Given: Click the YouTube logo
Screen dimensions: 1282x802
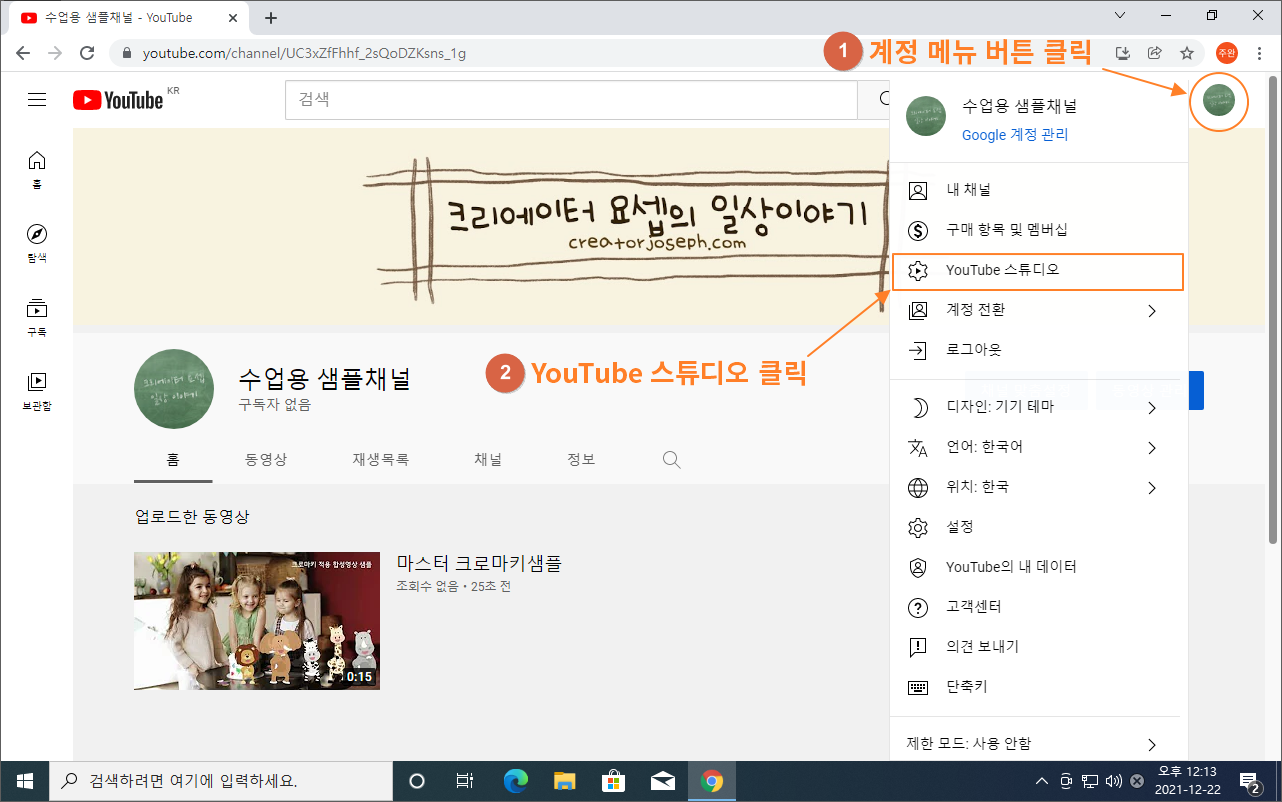Looking at the screenshot, I should (118, 100).
